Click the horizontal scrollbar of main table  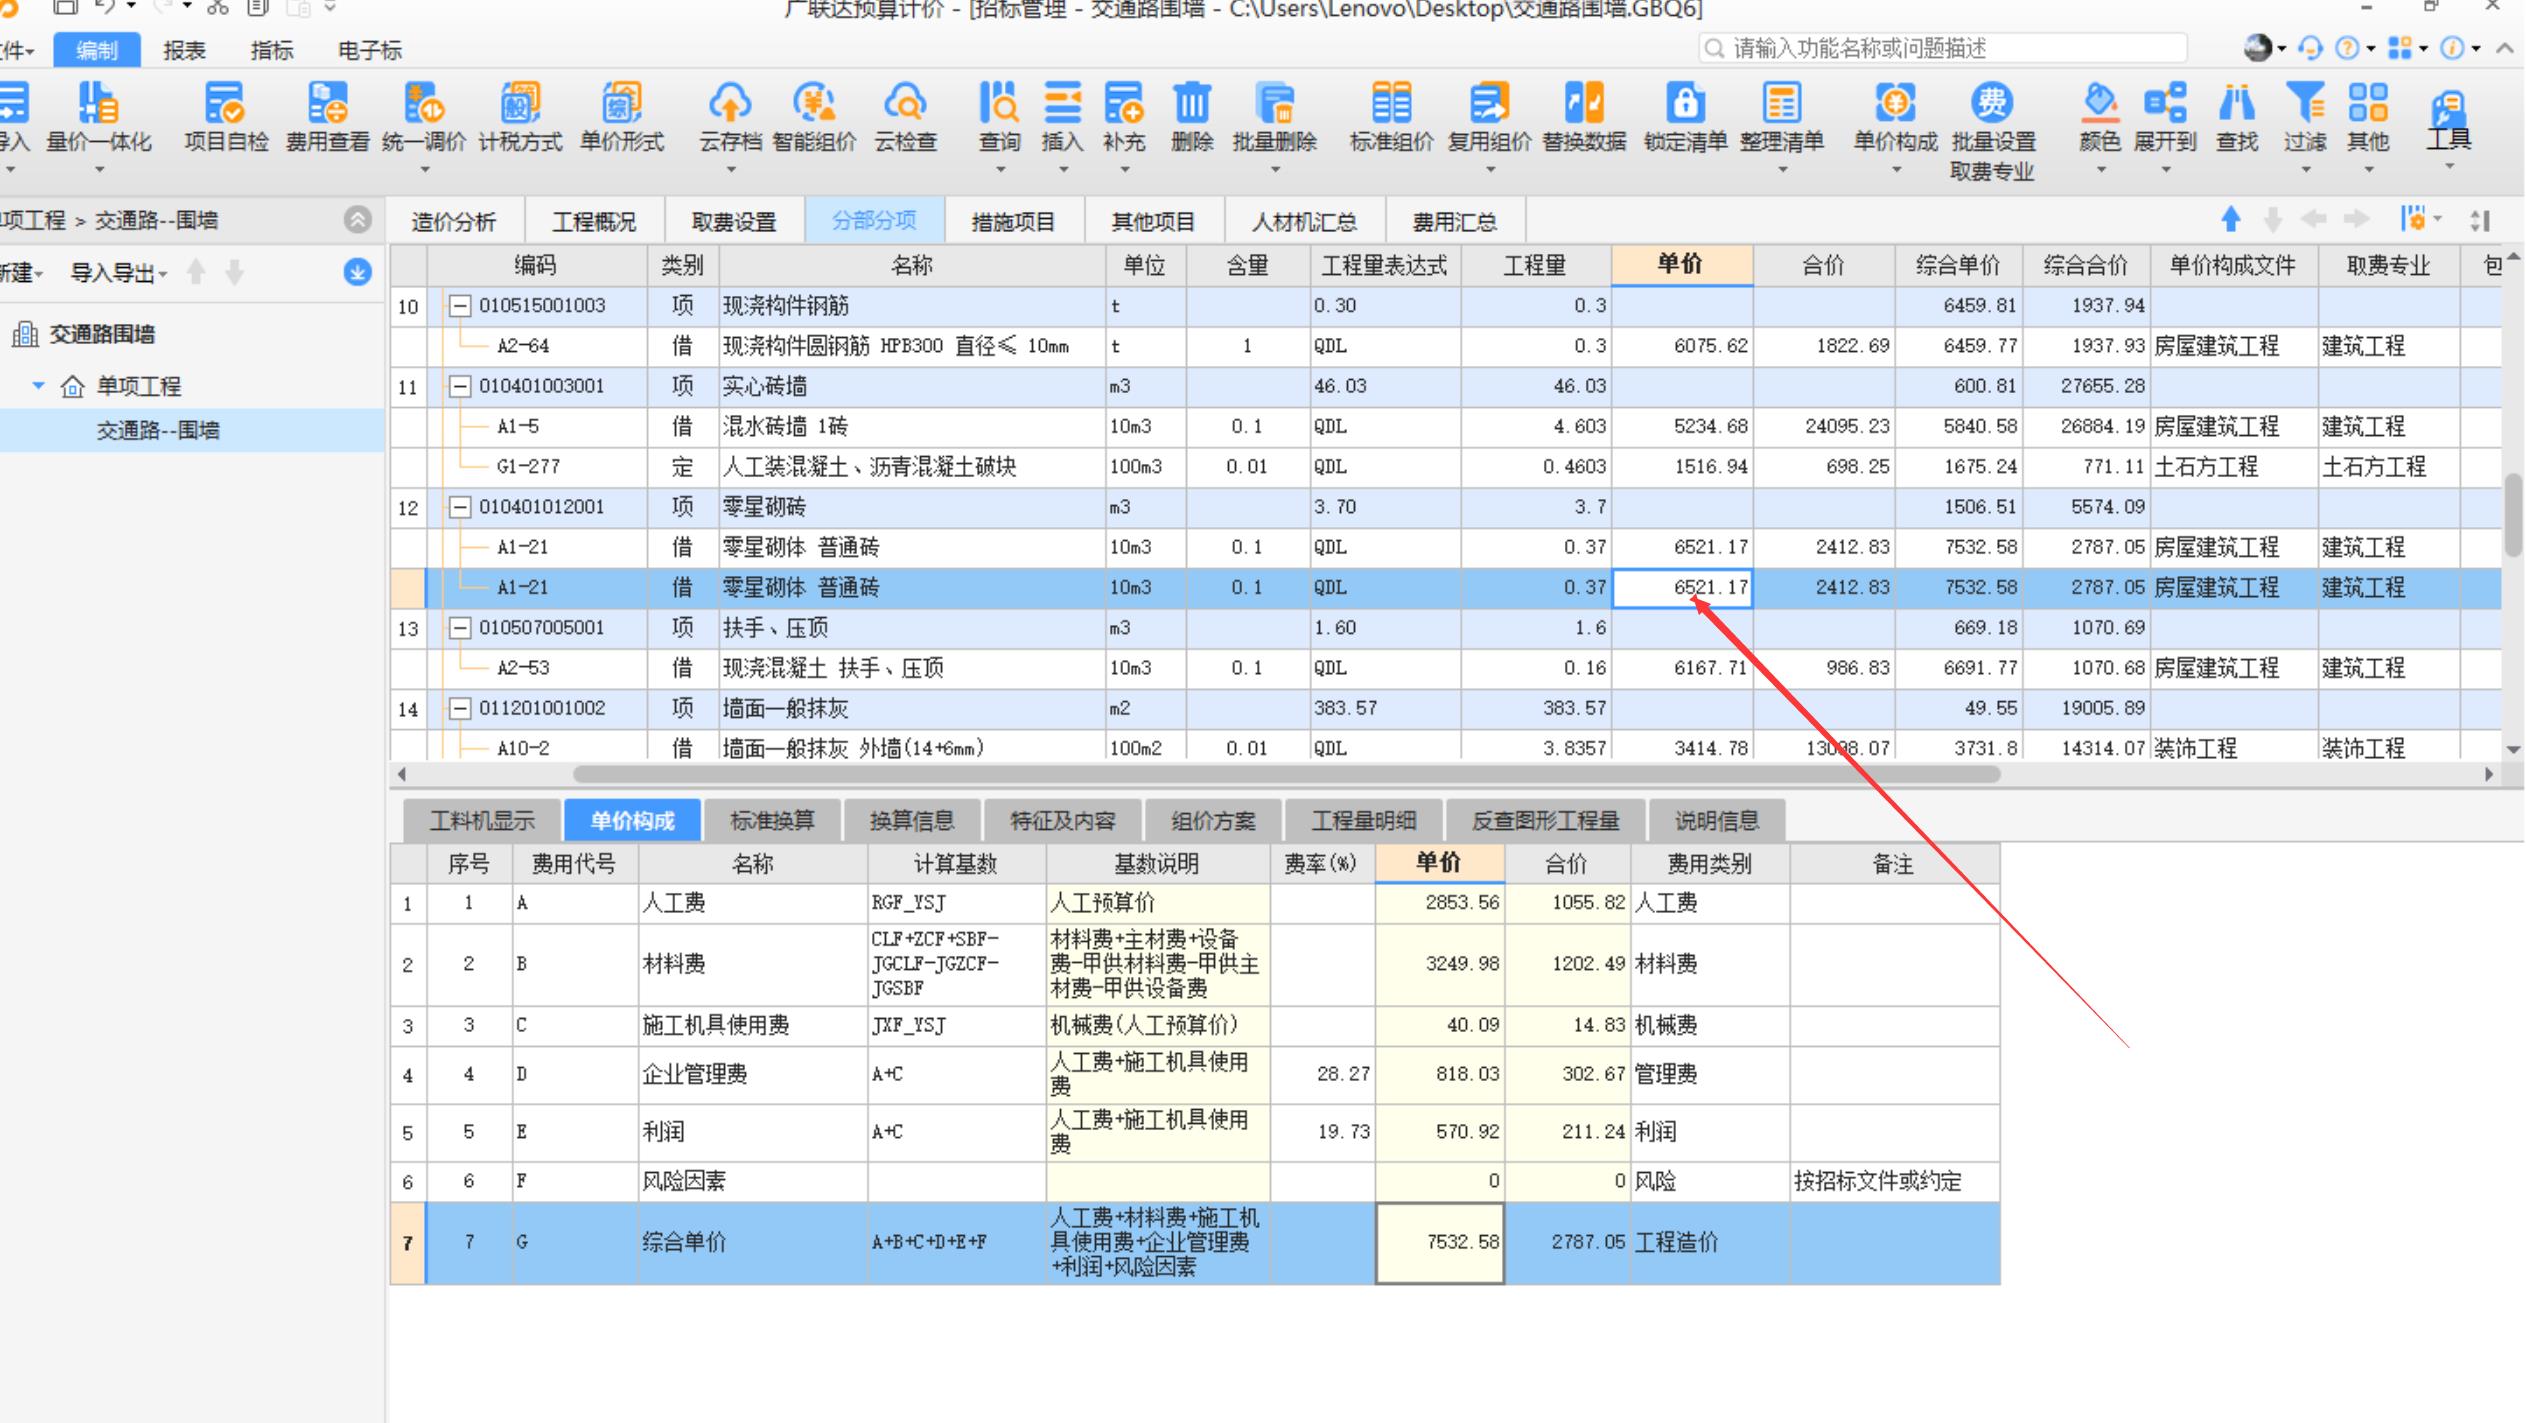pos(1286,773)
